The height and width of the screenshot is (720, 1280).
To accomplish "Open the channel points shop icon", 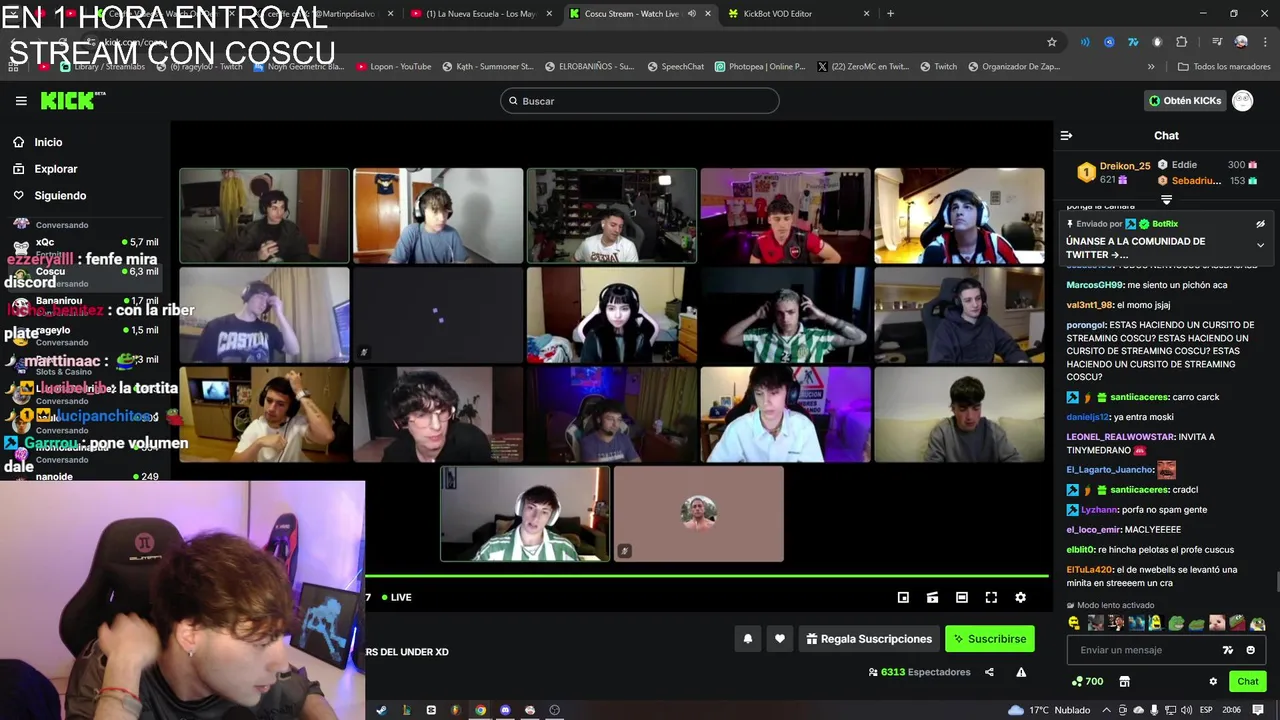I will [1124, 681].
